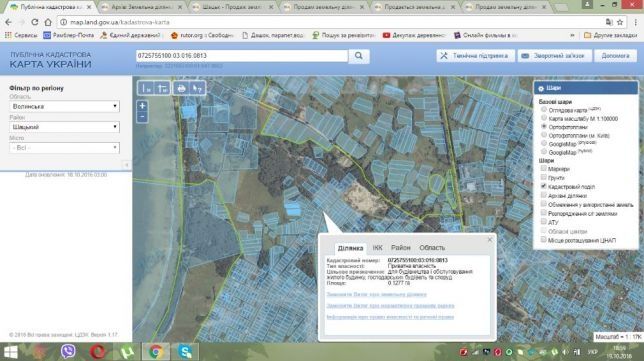
Task: Click the Технічна підтримка button
Action: point(475,56)
